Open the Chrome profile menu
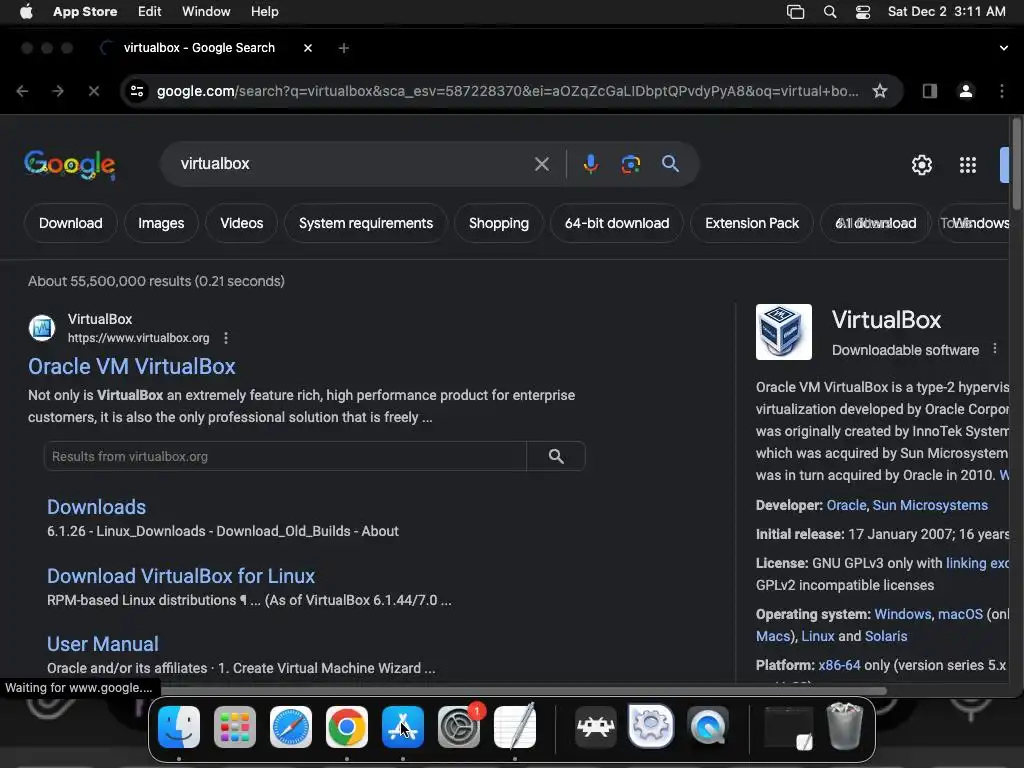The width and height of the screenshot is (1024, 768). (x=966, y=91)
